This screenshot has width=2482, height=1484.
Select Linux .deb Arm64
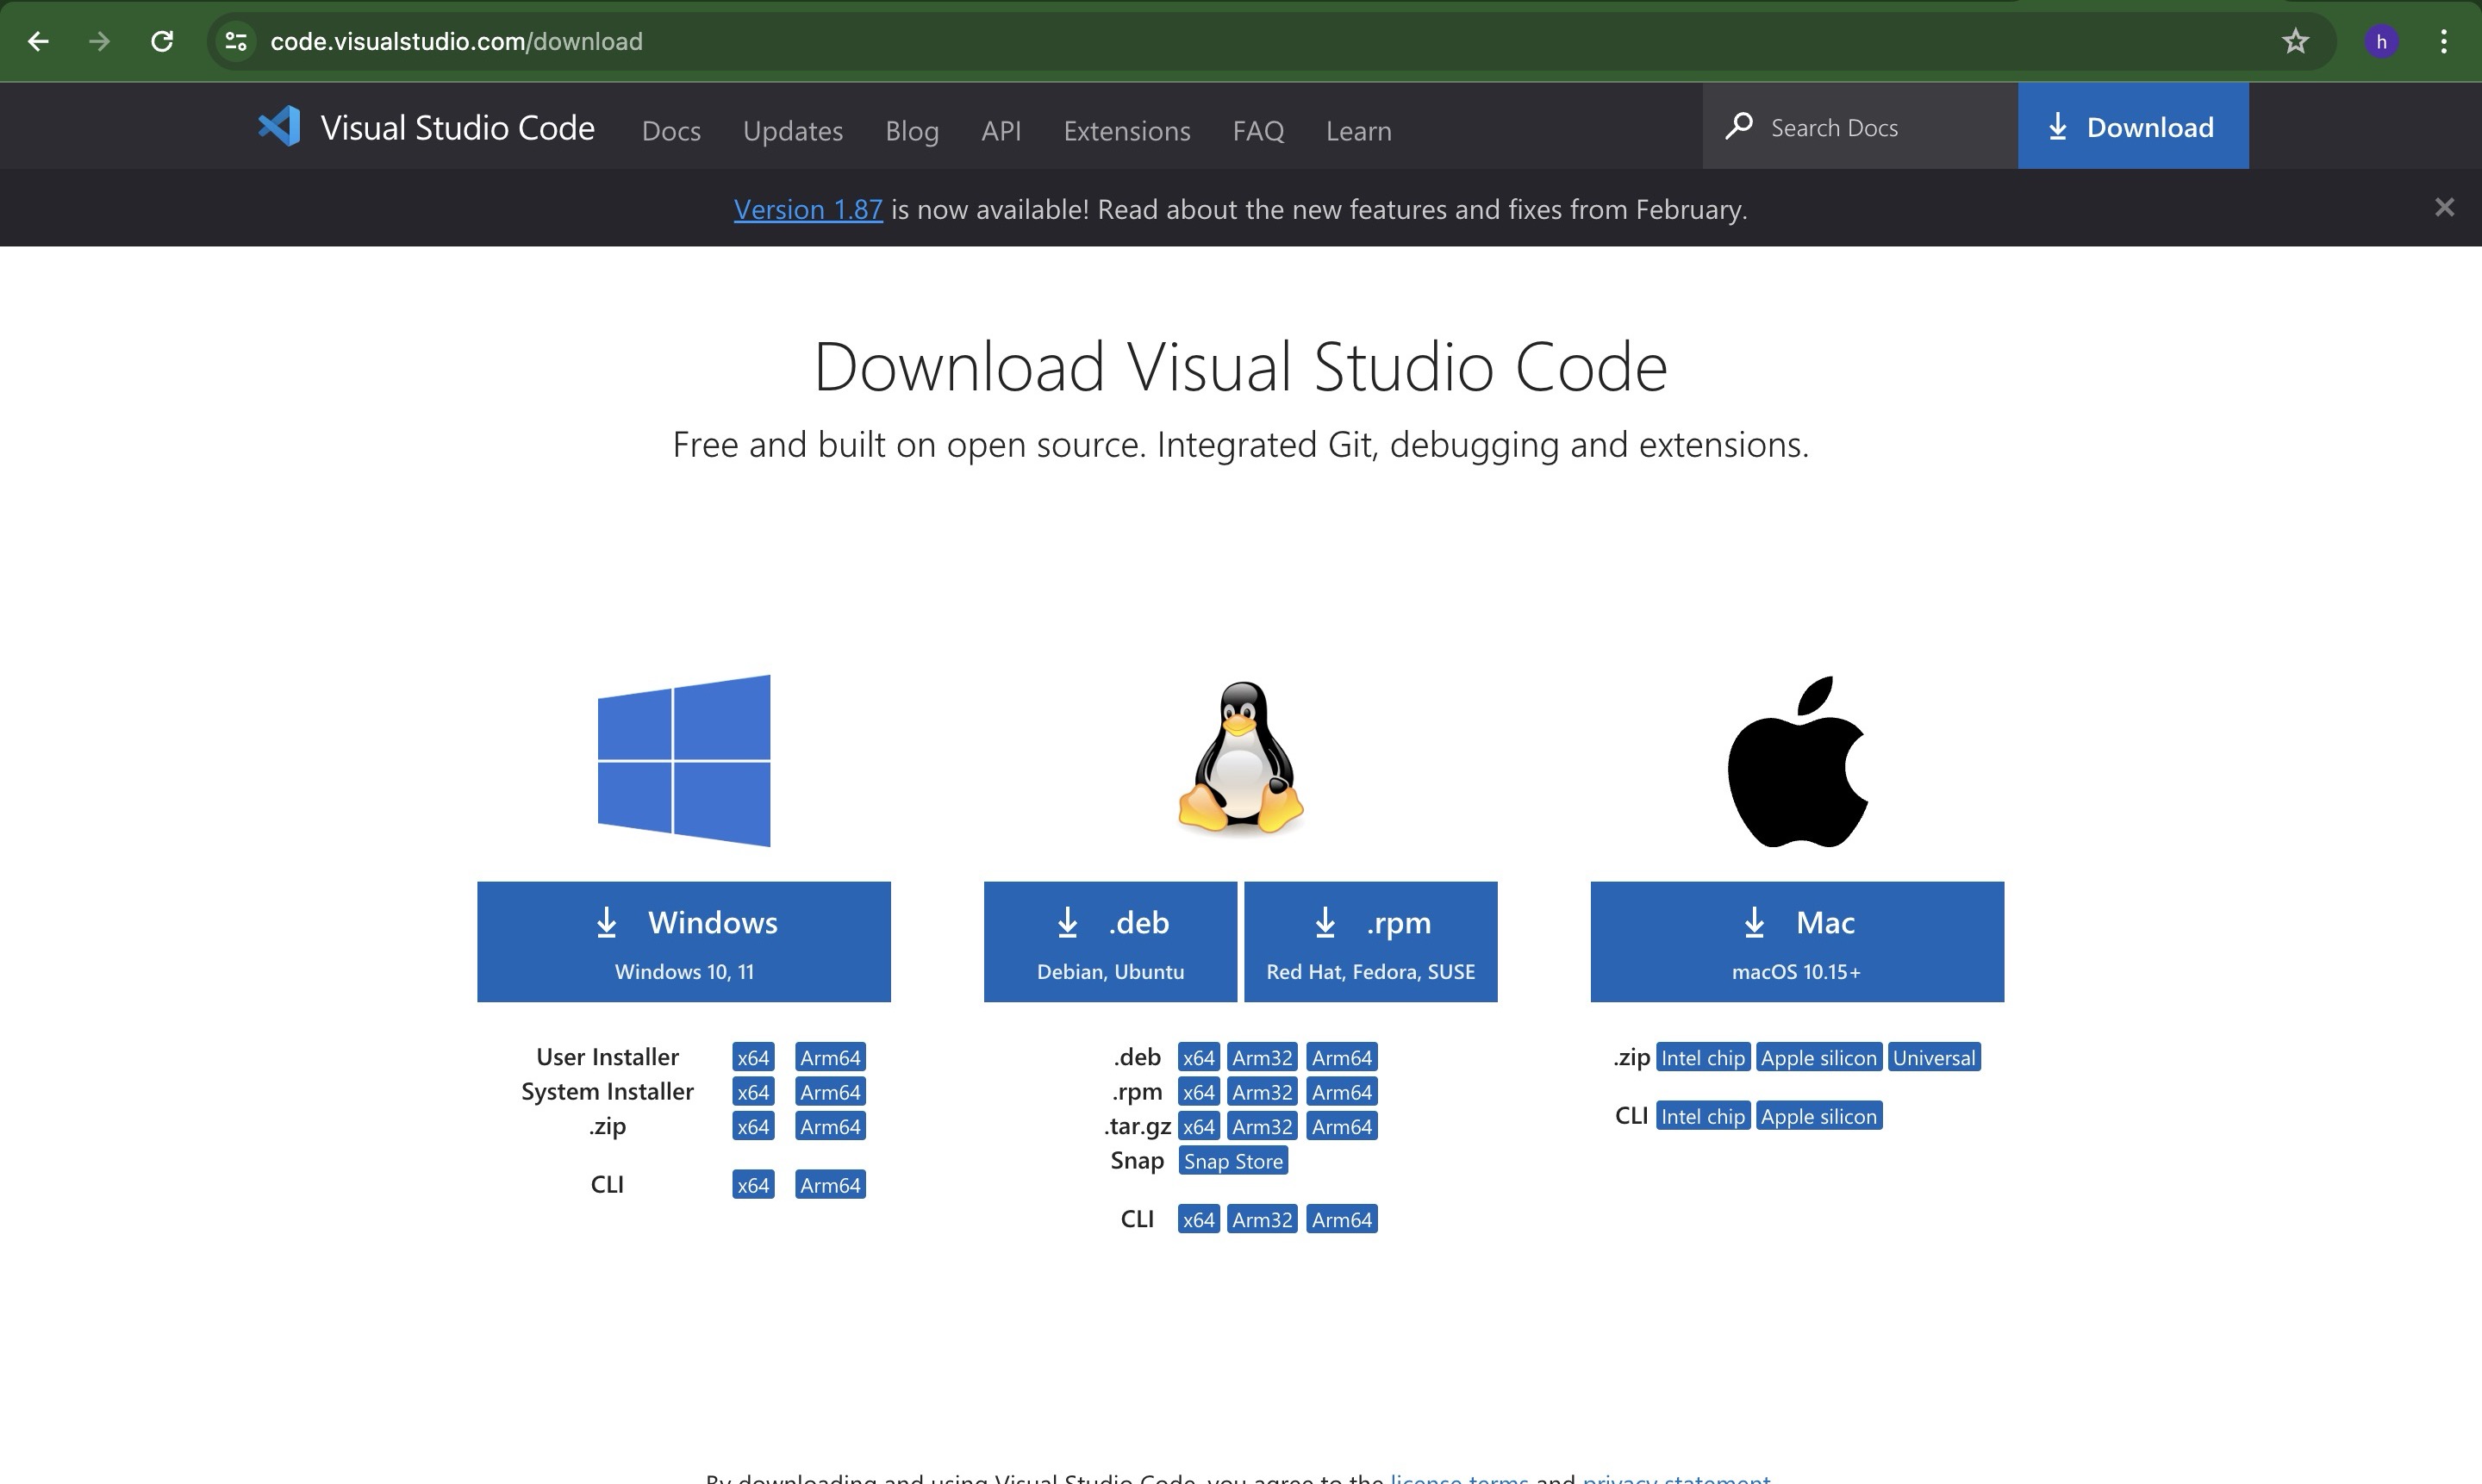(1342, 1057)
